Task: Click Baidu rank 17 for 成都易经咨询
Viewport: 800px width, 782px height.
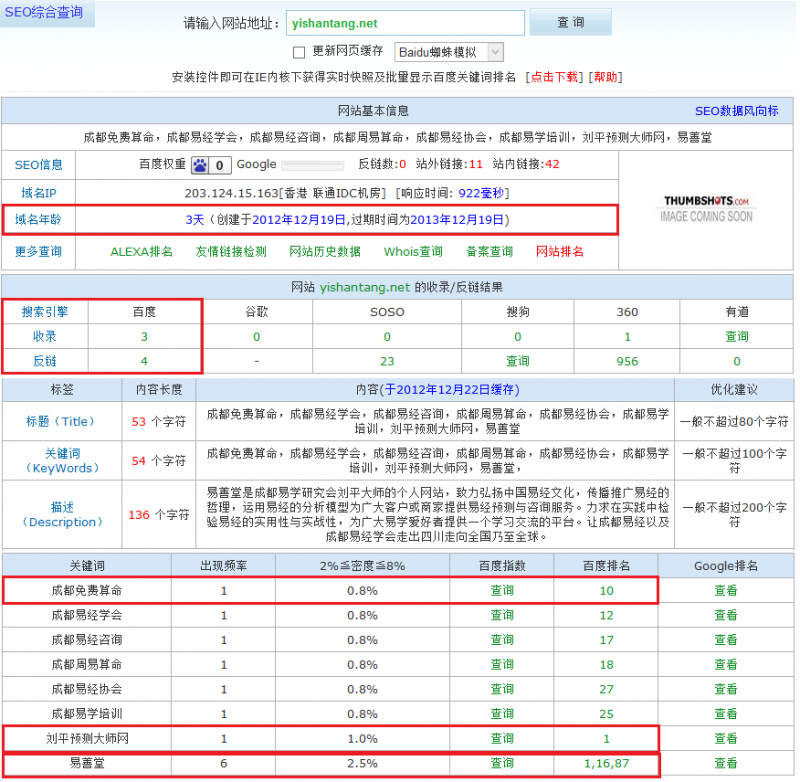Action: [607, 640]
